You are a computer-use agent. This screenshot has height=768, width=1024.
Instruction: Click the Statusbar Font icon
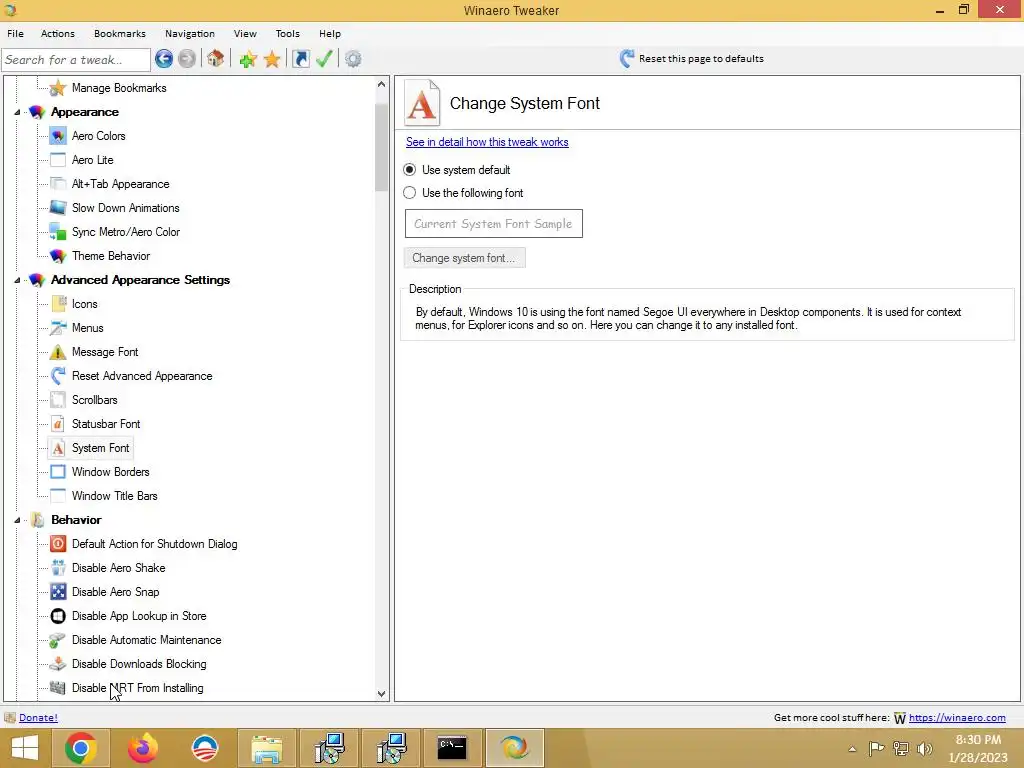coord(58,424)
